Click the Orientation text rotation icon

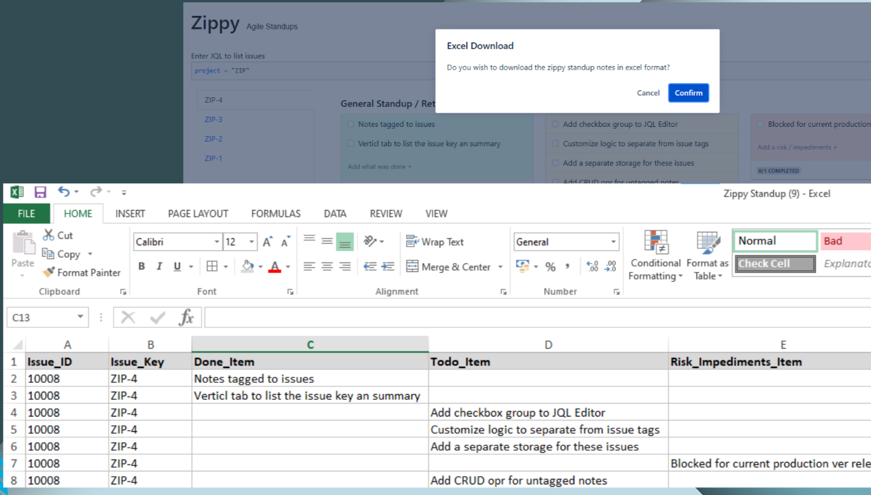tap(370, 241)
